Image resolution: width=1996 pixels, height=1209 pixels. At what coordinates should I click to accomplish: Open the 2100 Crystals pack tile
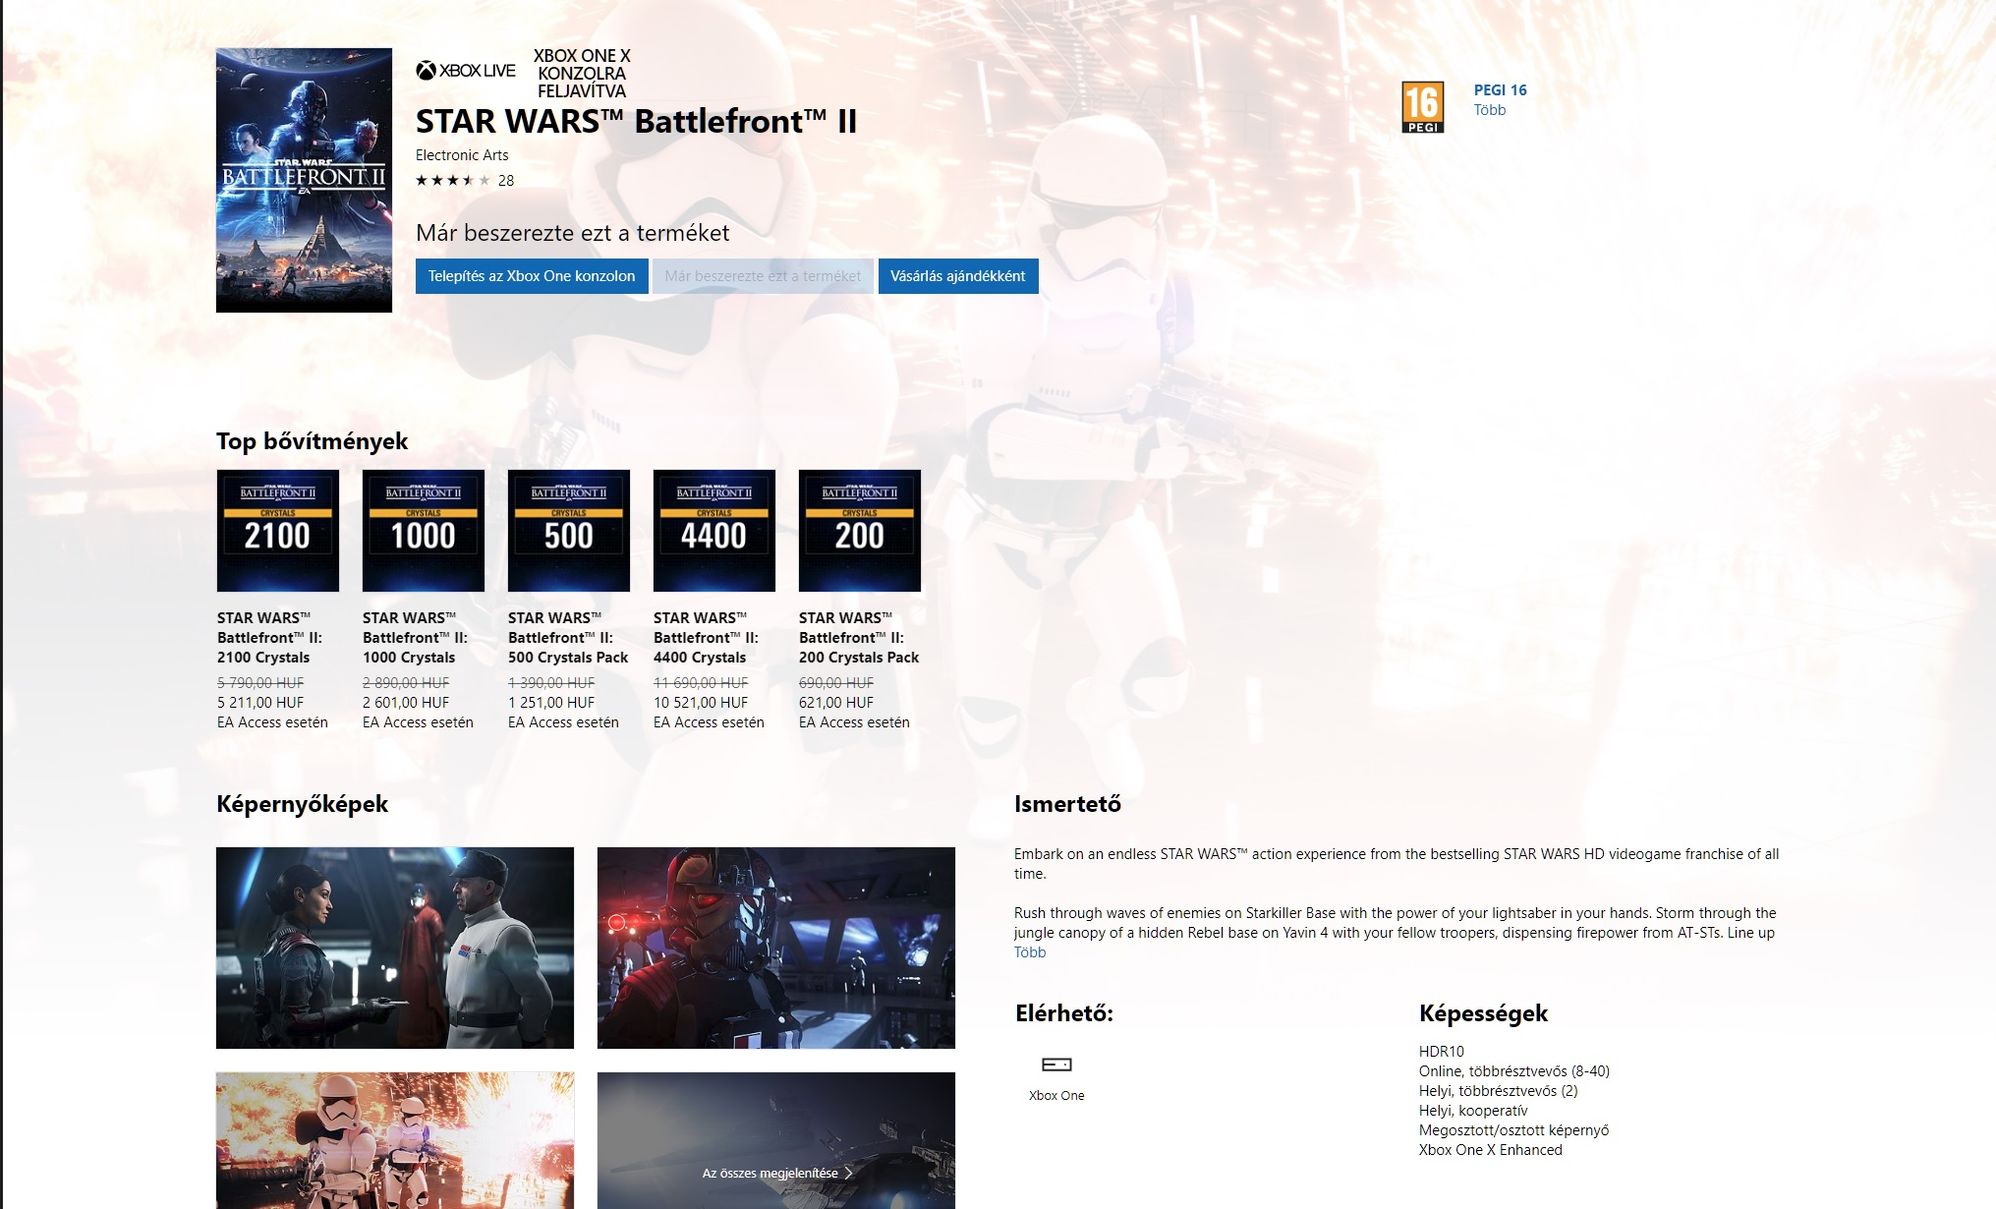(277, 531)
